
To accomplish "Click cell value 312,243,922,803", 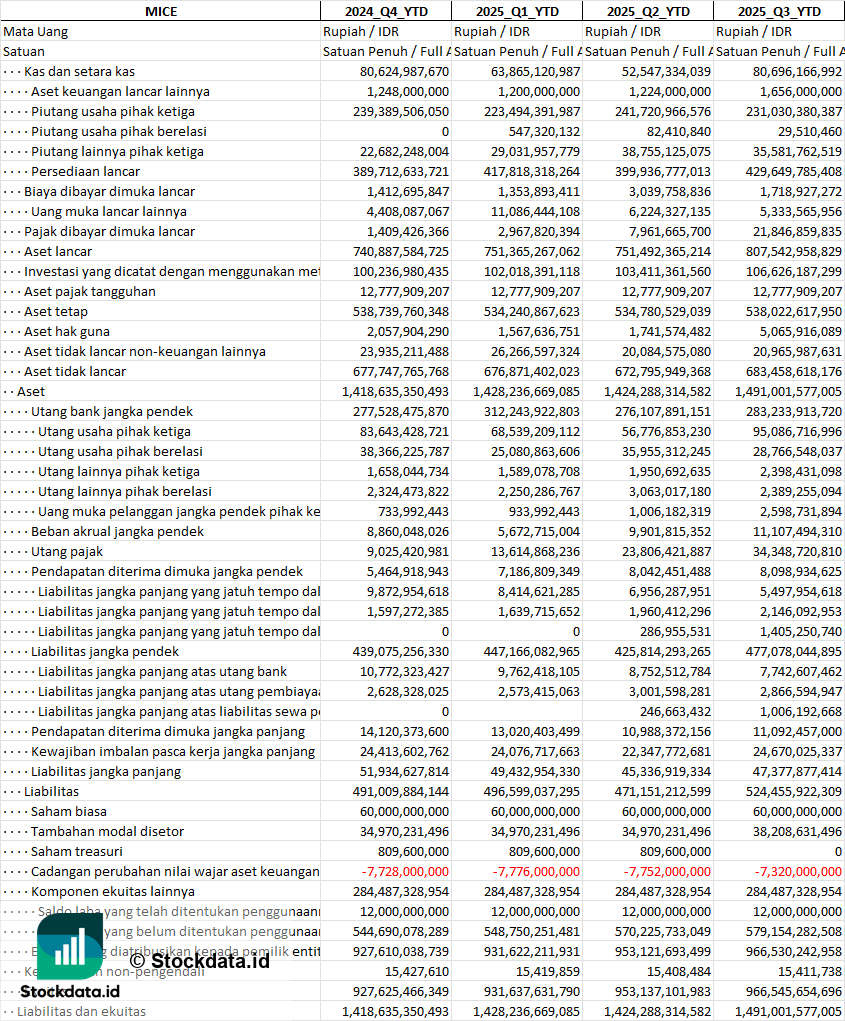I will pyautogui.click(x=532, y=412).
